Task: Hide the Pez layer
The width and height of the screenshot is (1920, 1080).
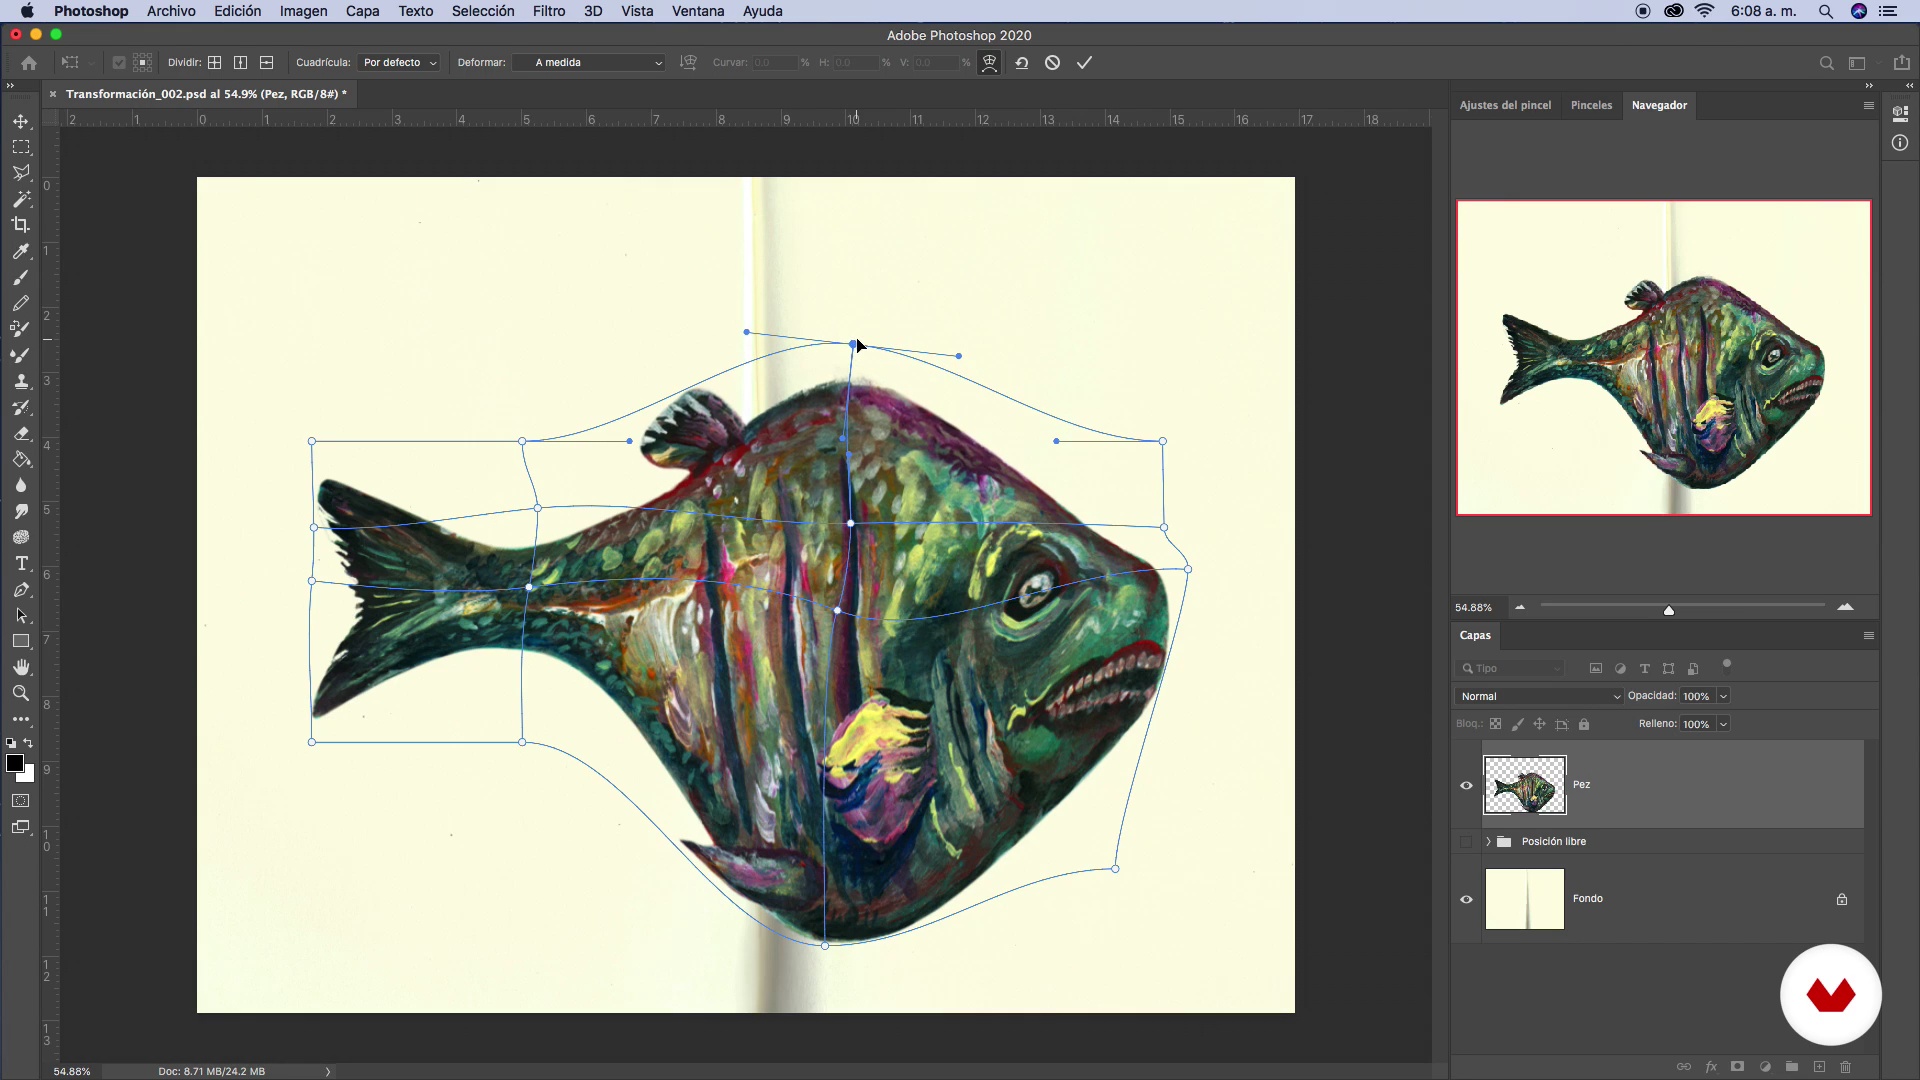Action: coord(1466,785)
